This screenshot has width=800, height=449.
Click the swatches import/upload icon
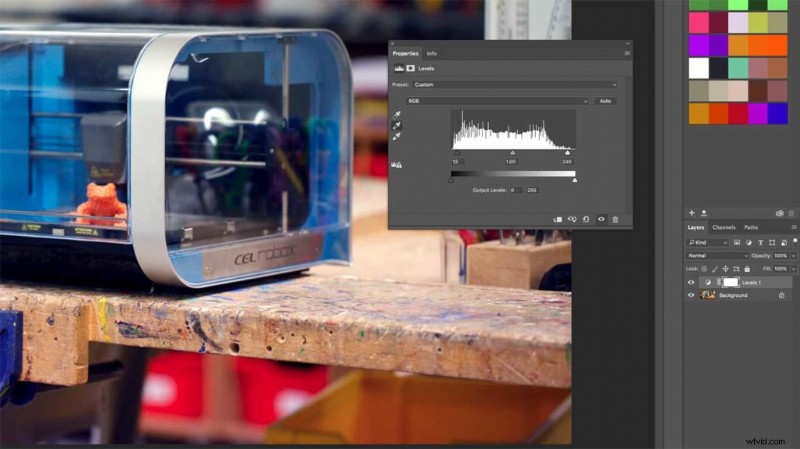pyautogui.click(x=704, y=213)
